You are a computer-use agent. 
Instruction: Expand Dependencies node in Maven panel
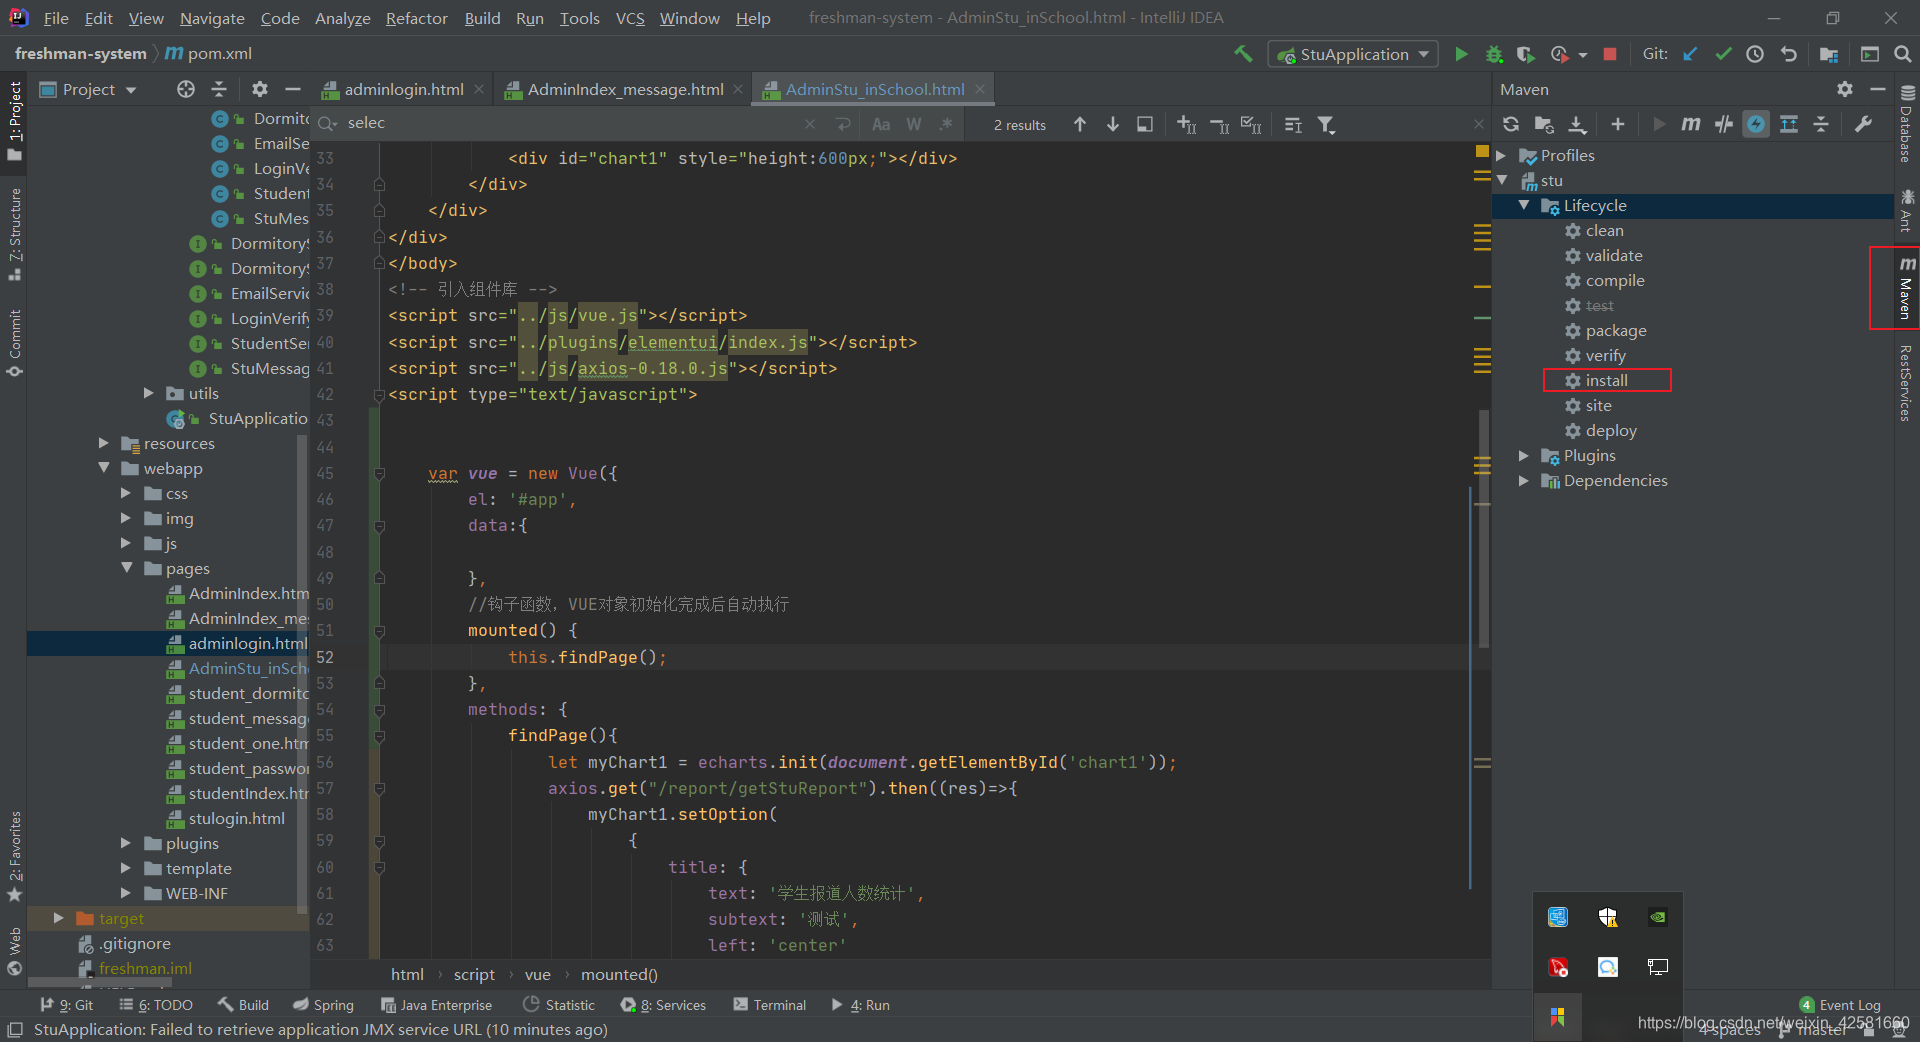[1524, 481]
